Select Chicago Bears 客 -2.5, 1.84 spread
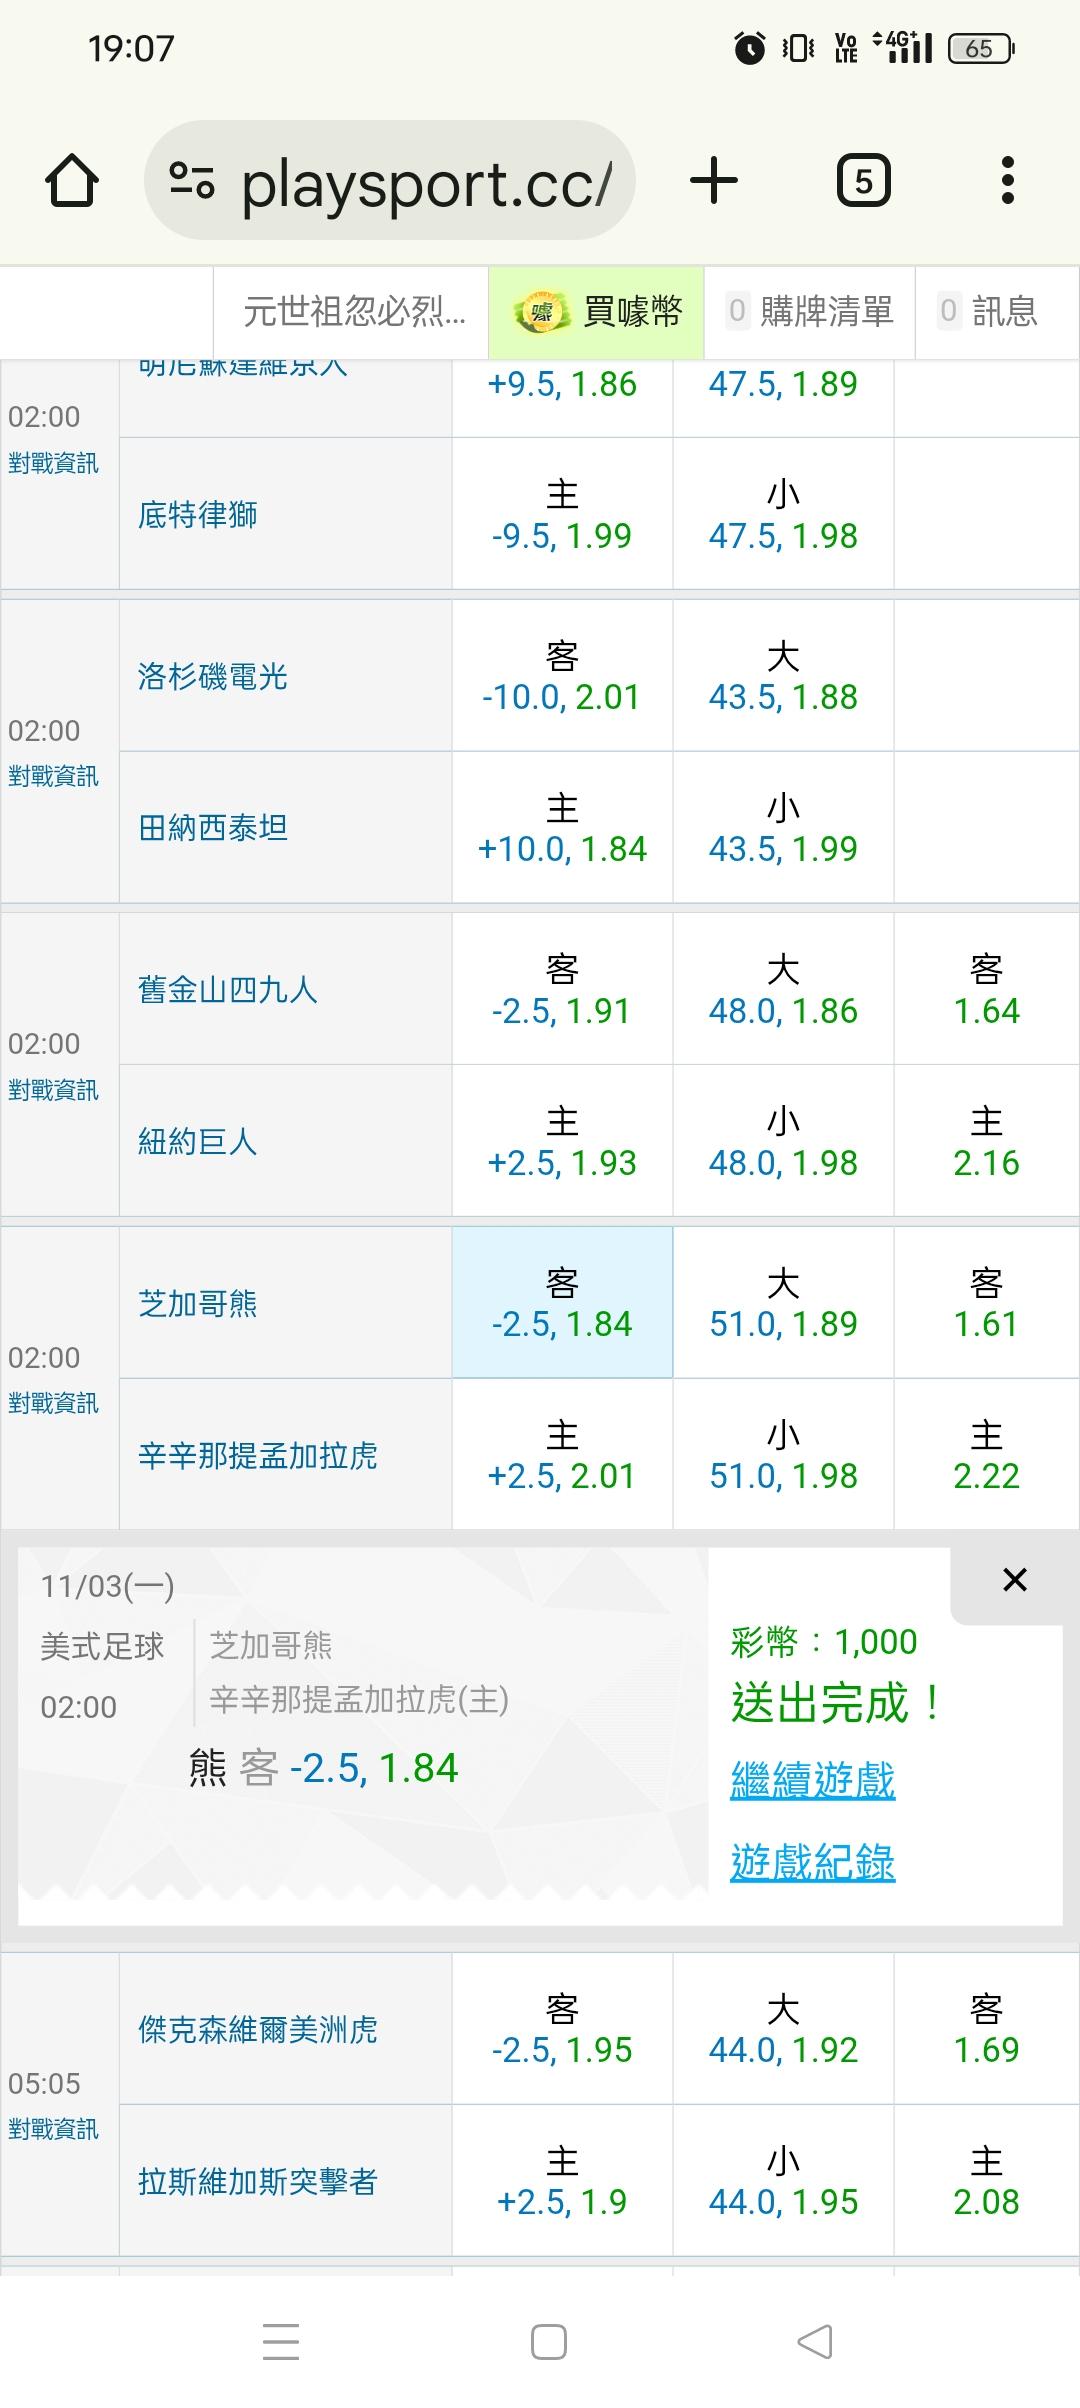 pyautogui.click(x=562, y=1303)
